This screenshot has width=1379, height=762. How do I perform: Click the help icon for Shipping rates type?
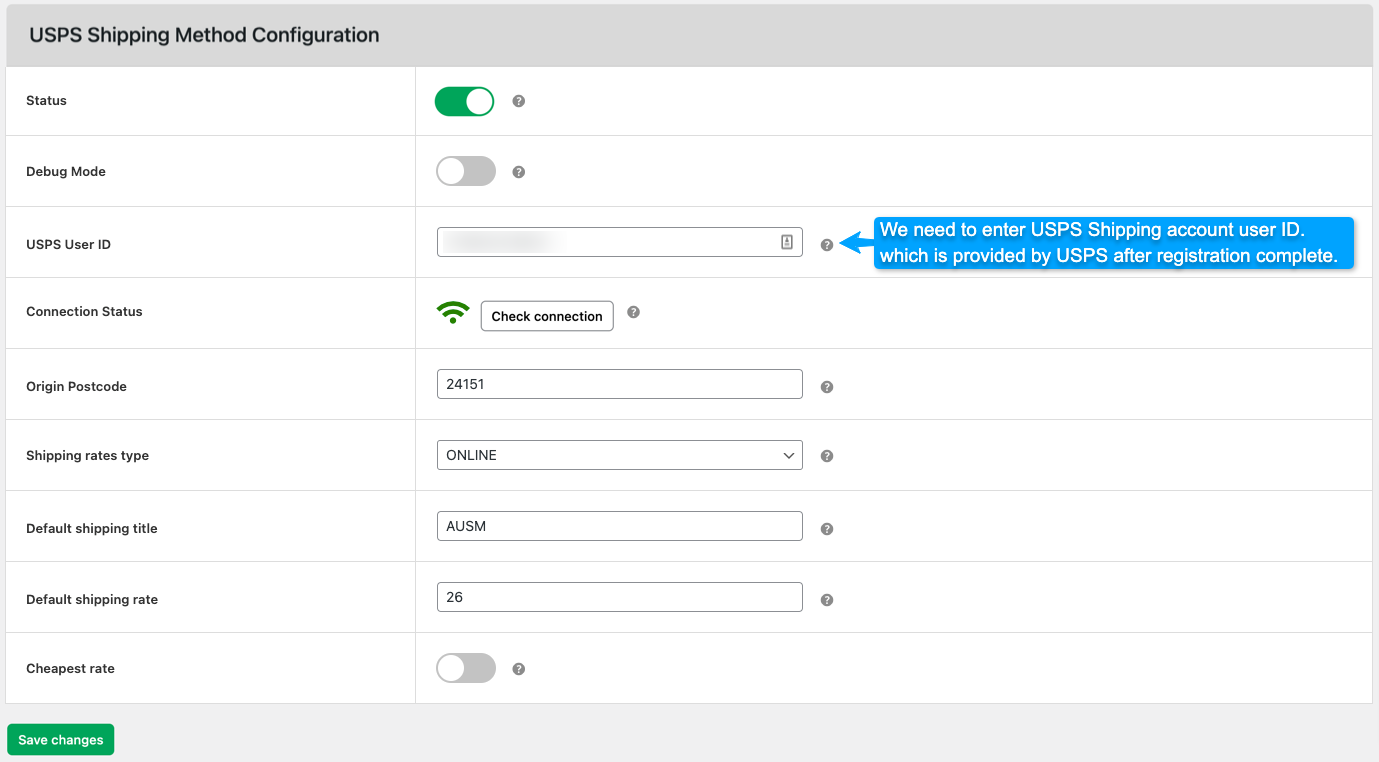click(827, 456)
